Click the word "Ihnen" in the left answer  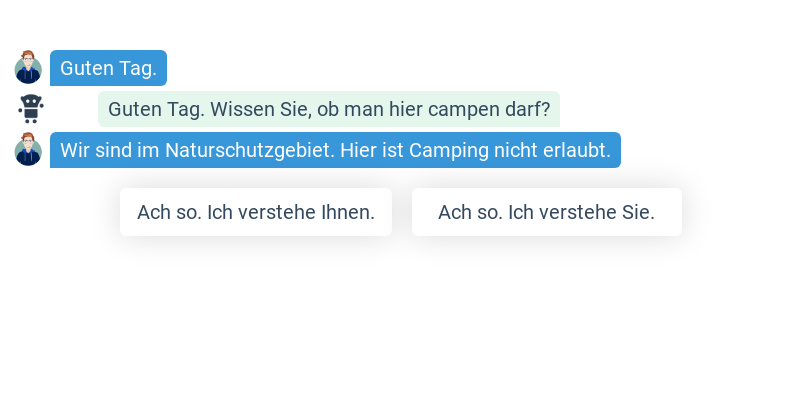click(x=349, y=212)
